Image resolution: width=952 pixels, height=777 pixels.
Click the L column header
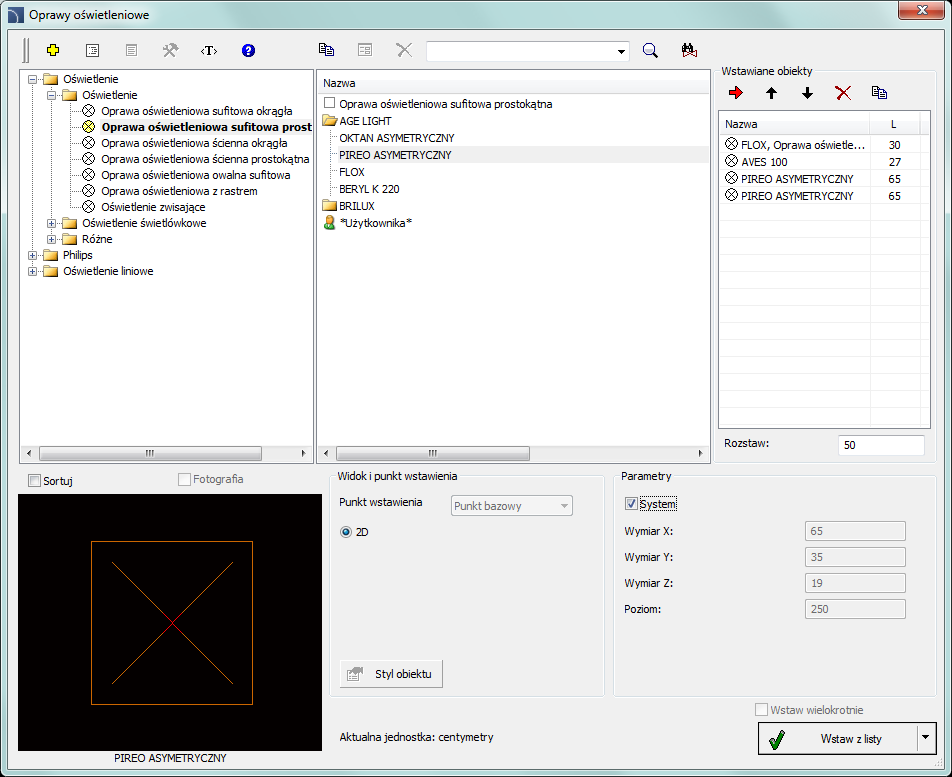(x=895, y=124)
